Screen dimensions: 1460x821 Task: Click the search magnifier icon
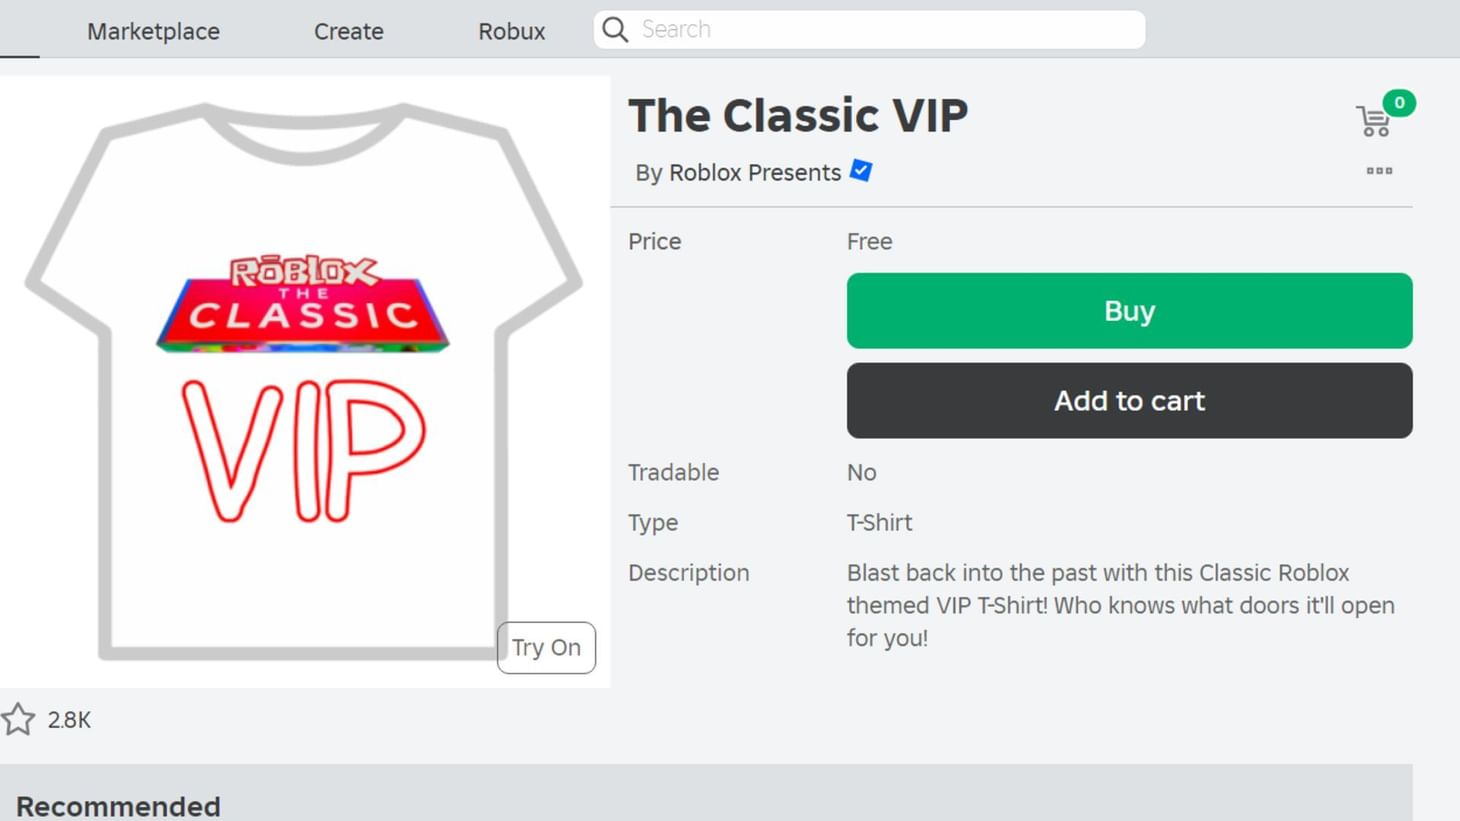pyautogui.click(x=615, y=29)
